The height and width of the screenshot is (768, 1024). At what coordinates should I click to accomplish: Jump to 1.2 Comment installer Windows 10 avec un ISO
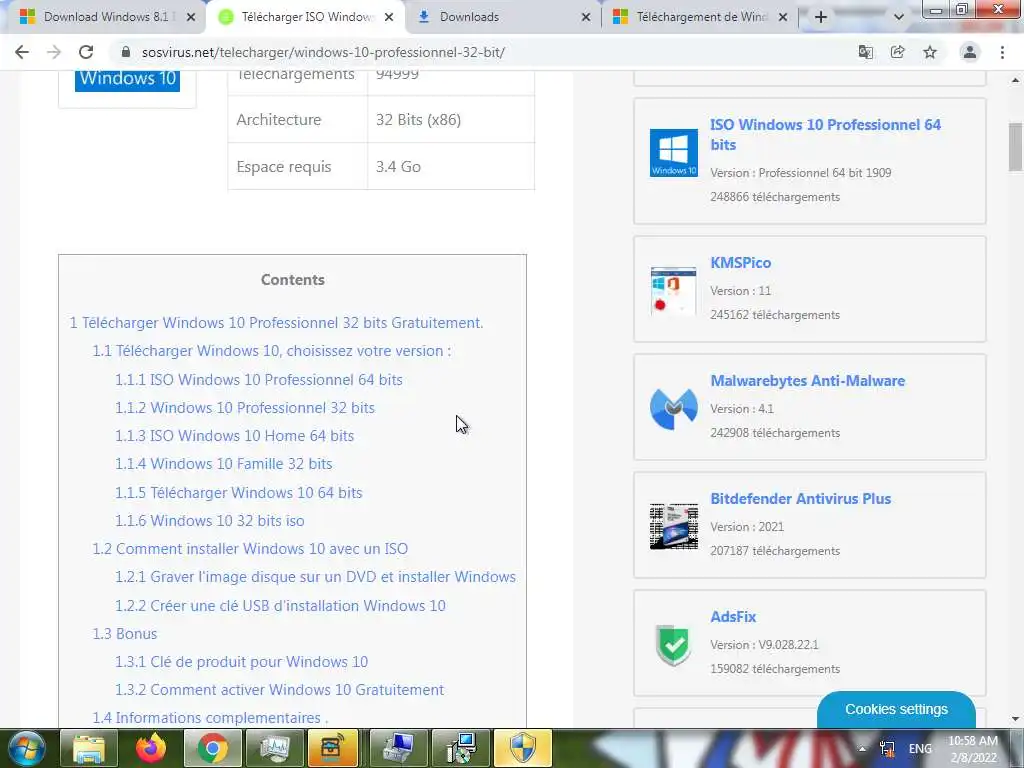point(250,549)
